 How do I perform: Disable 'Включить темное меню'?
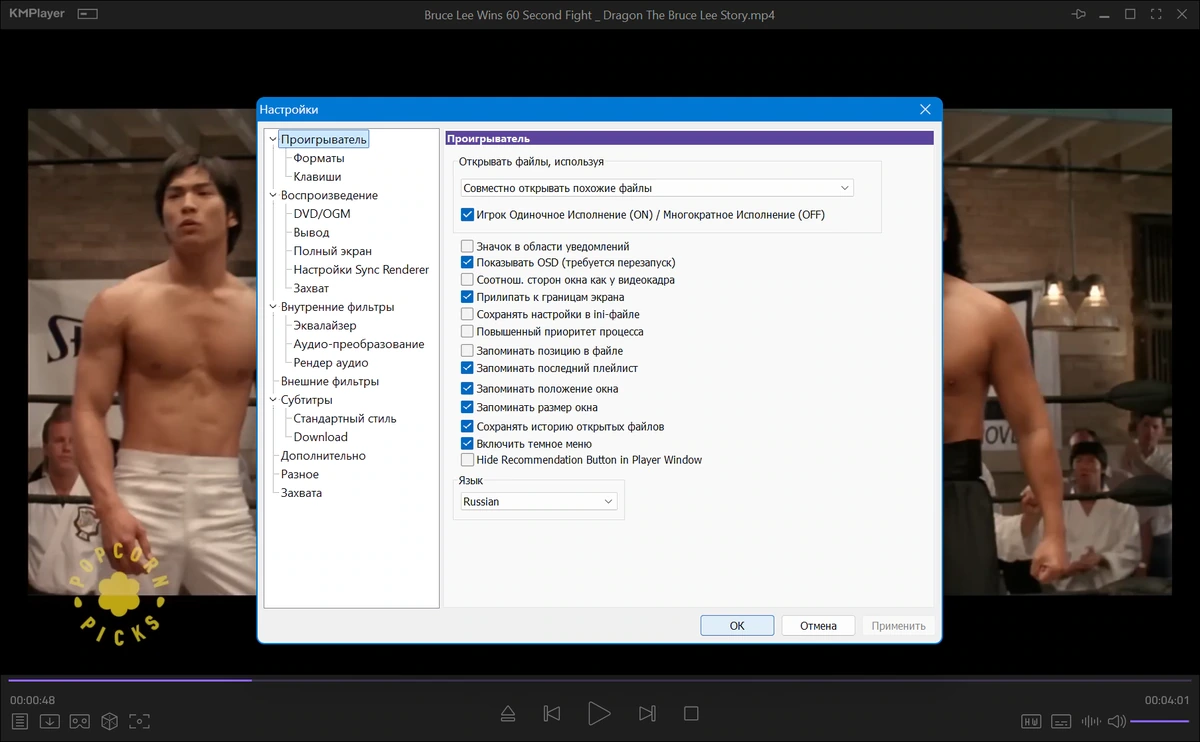coord(467,444)
